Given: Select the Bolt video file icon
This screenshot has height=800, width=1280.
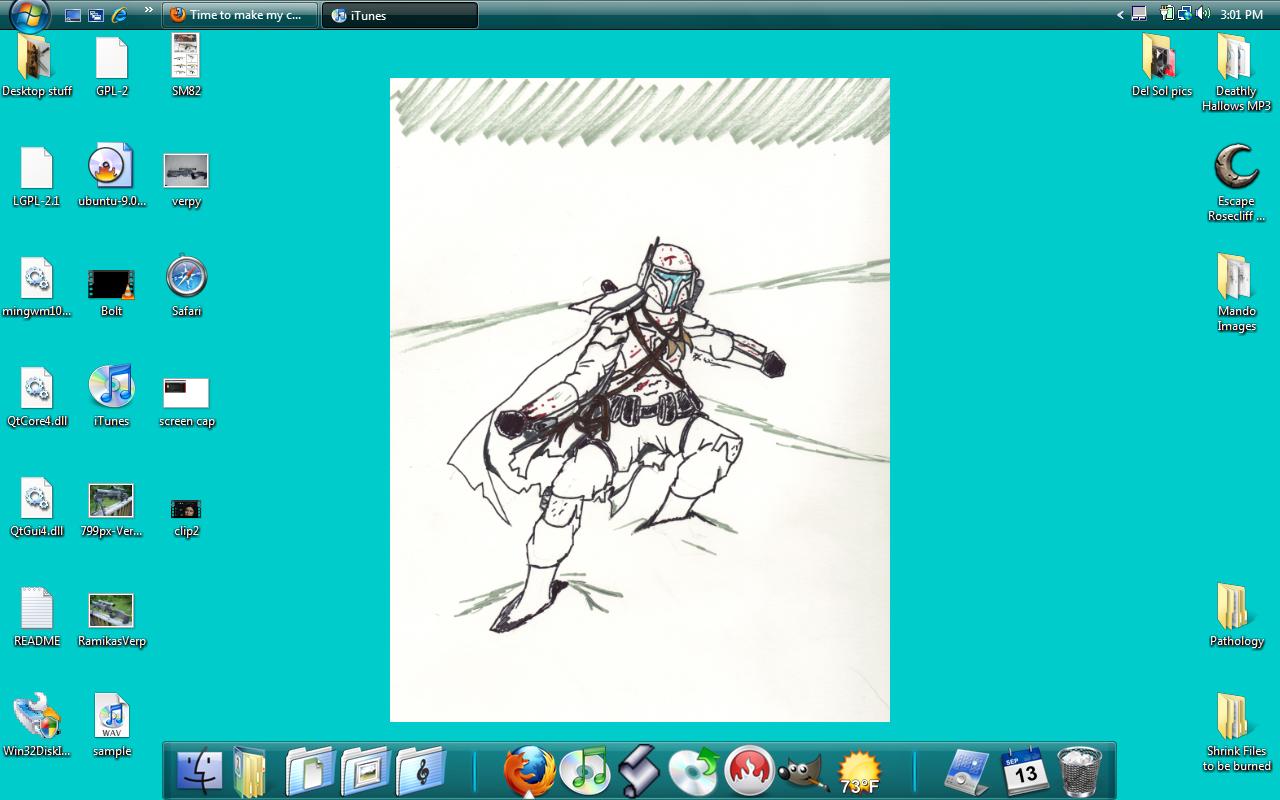Looking at the screenshot, I should pos(111,292).
